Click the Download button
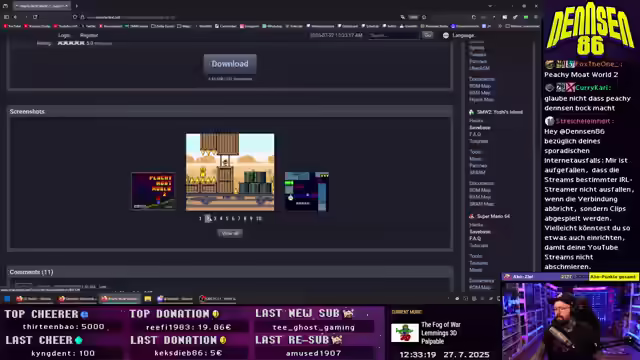The image size is (640, 360). [230, 64]
